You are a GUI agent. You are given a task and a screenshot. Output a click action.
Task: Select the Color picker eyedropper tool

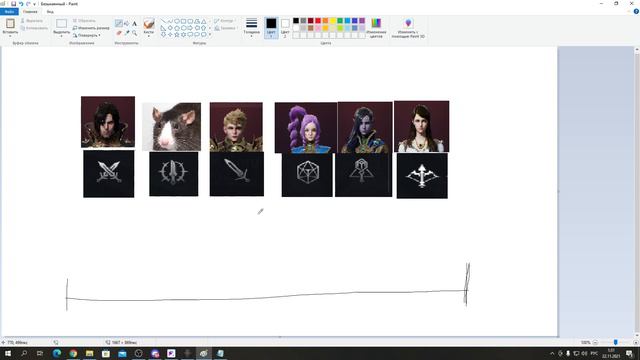point(127,33)
